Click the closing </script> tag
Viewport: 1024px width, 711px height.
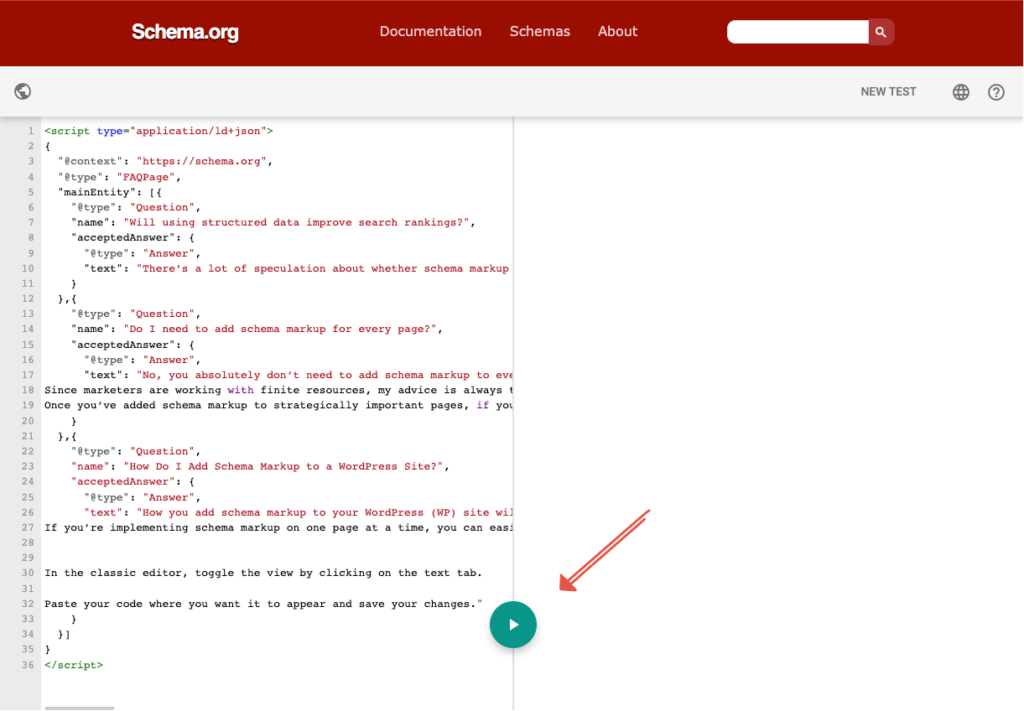pos(73,665)
